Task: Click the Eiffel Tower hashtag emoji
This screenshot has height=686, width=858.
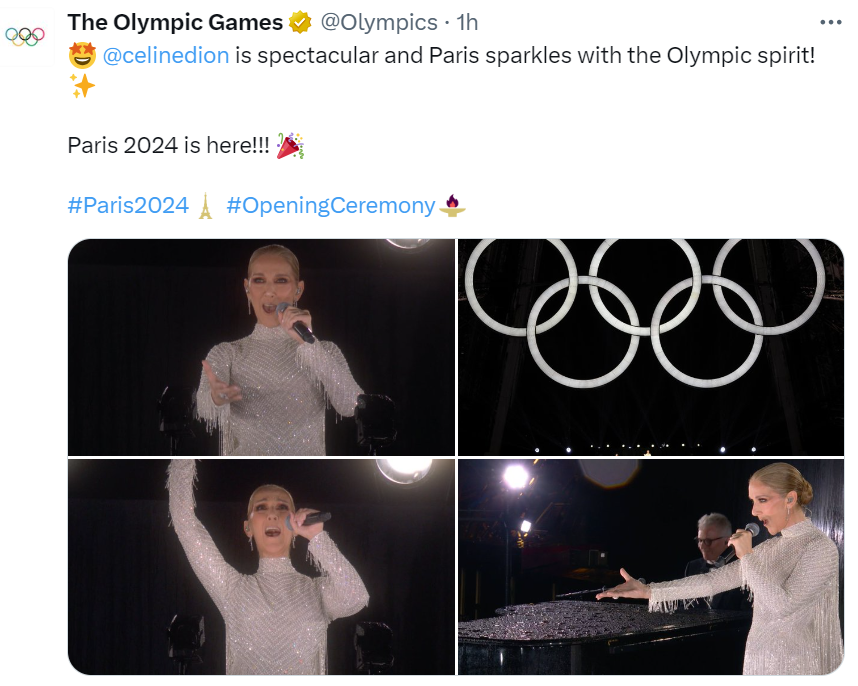Action: (205, 206)
